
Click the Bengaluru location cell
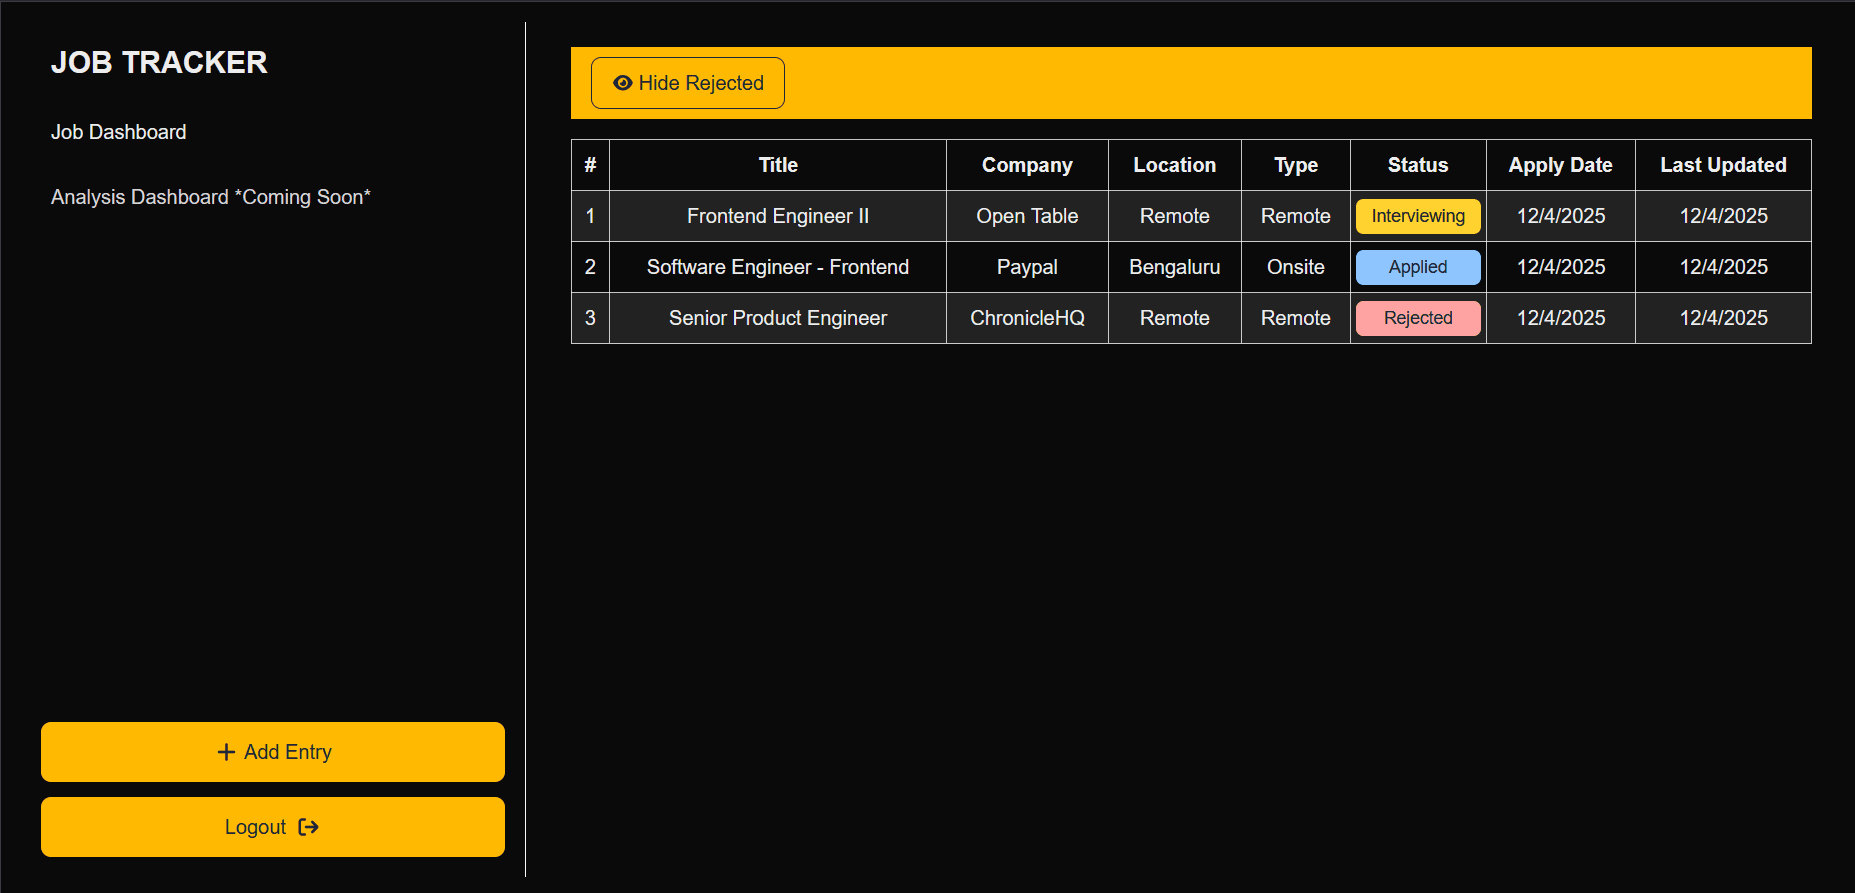click(1175, 267)
